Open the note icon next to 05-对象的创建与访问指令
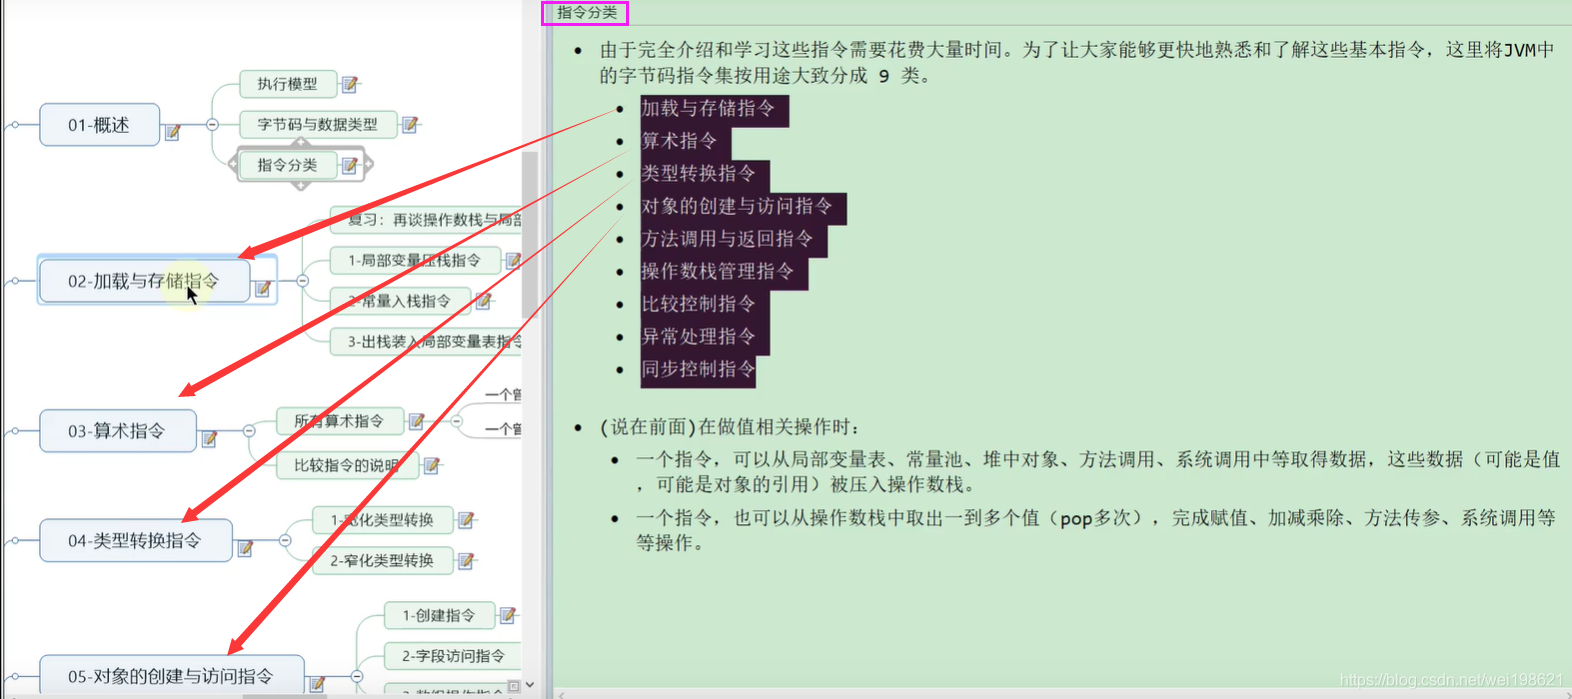This screenshot has height=699, width=1572. click(x=317, y=684)
